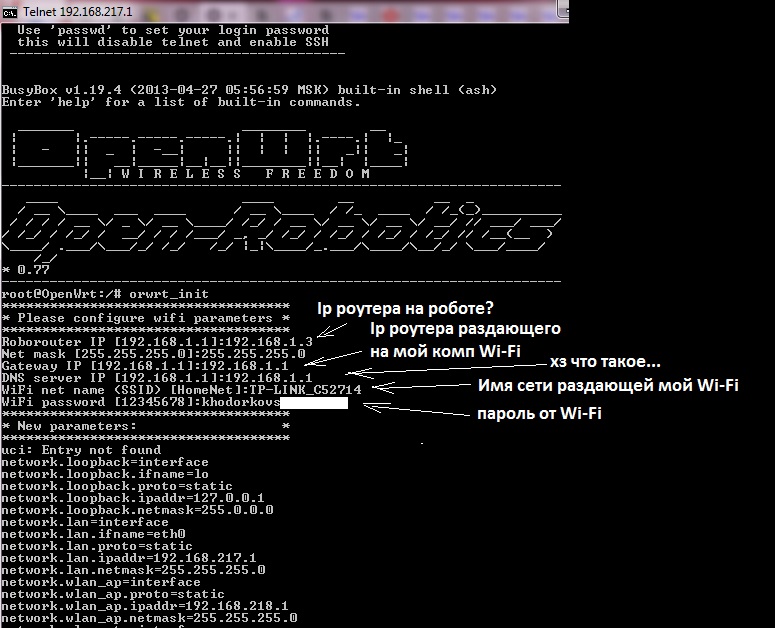Click the 'W I R E L E S S F R E E D O M' text
The image size is (775, 628).
point(246,174)
